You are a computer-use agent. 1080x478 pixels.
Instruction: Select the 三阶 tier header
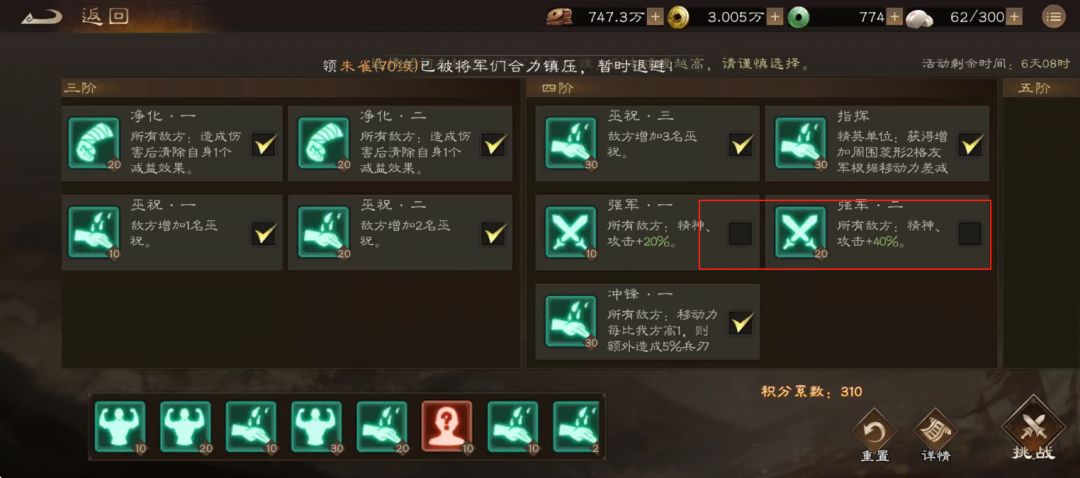coord(80,88)
